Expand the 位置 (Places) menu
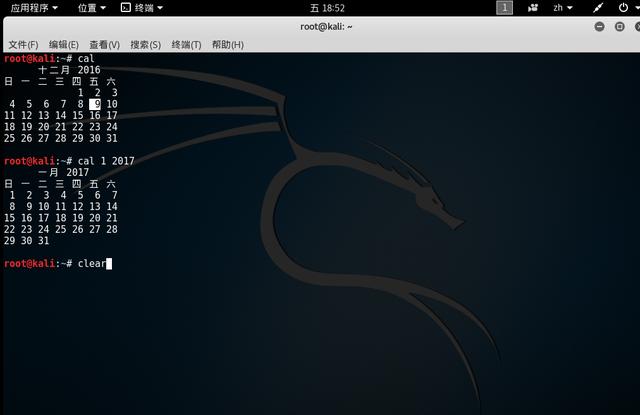This screenshot has width=640, height=415. [92, 7]
